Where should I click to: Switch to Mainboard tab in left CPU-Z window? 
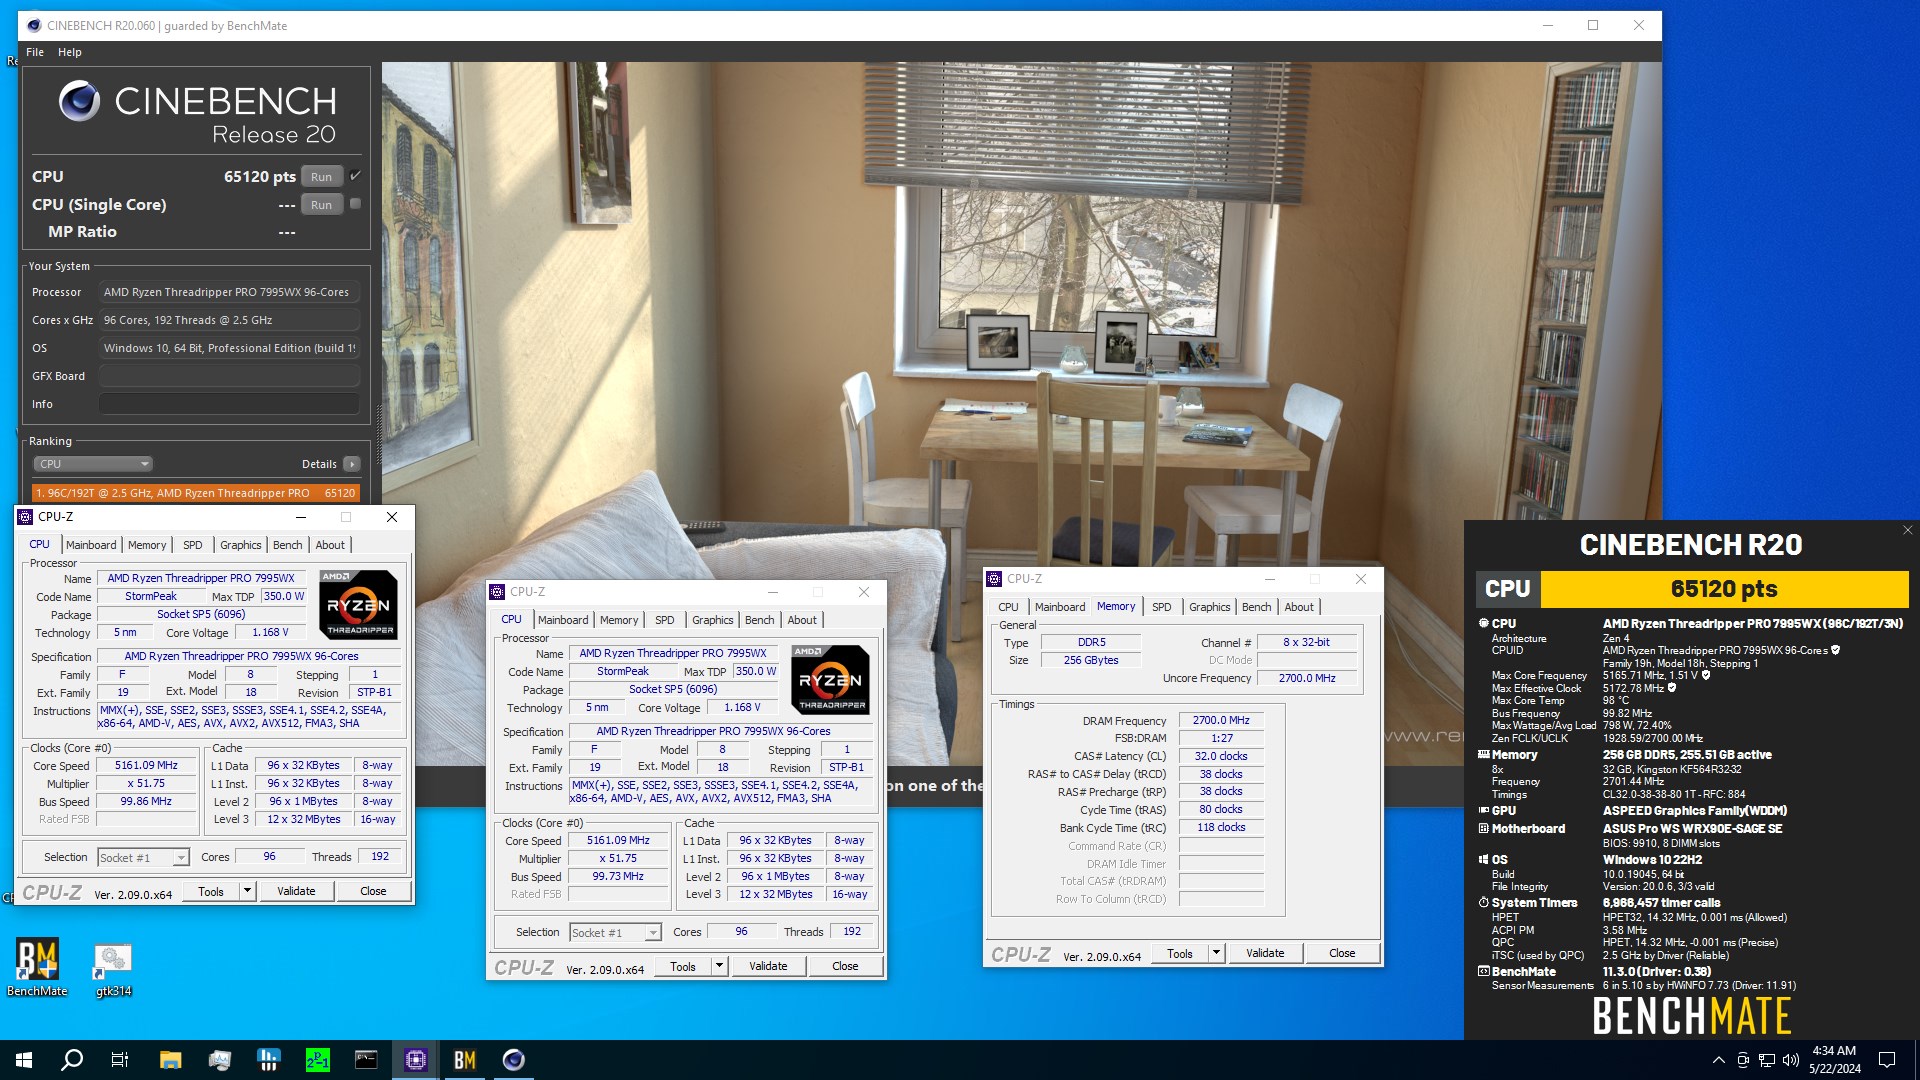tap(91, 545)
